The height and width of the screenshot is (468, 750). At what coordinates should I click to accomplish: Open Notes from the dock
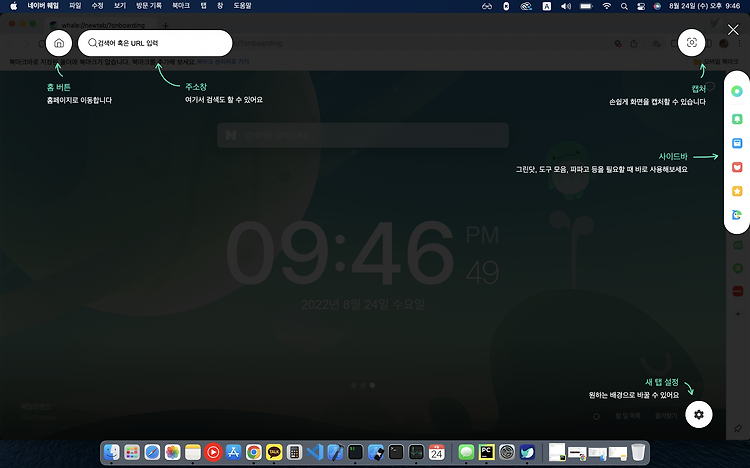[x=193, y=452]
